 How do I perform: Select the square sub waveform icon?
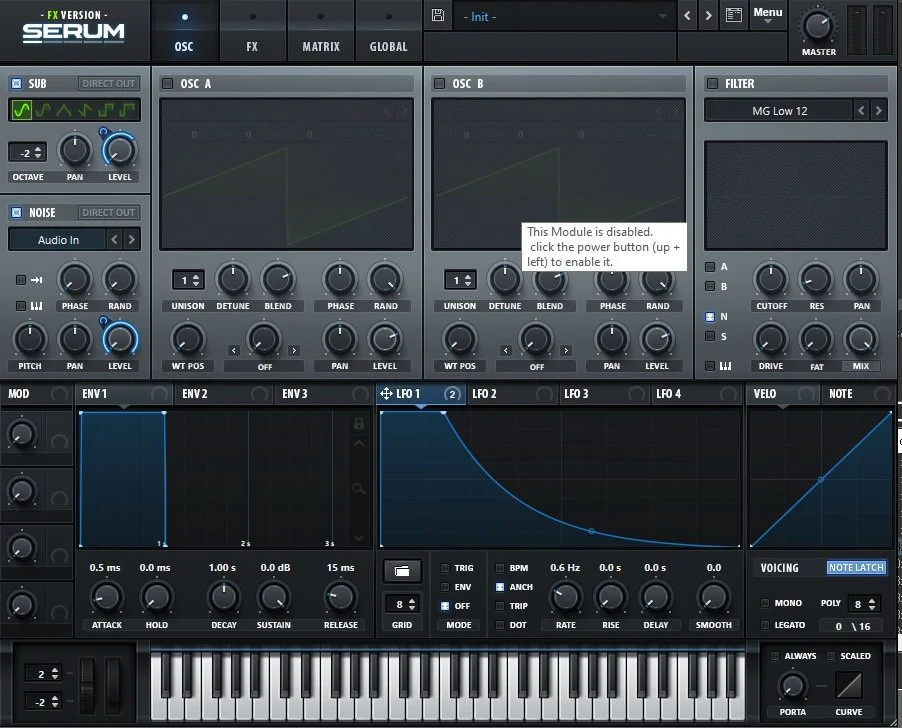[x=106, y=109]
